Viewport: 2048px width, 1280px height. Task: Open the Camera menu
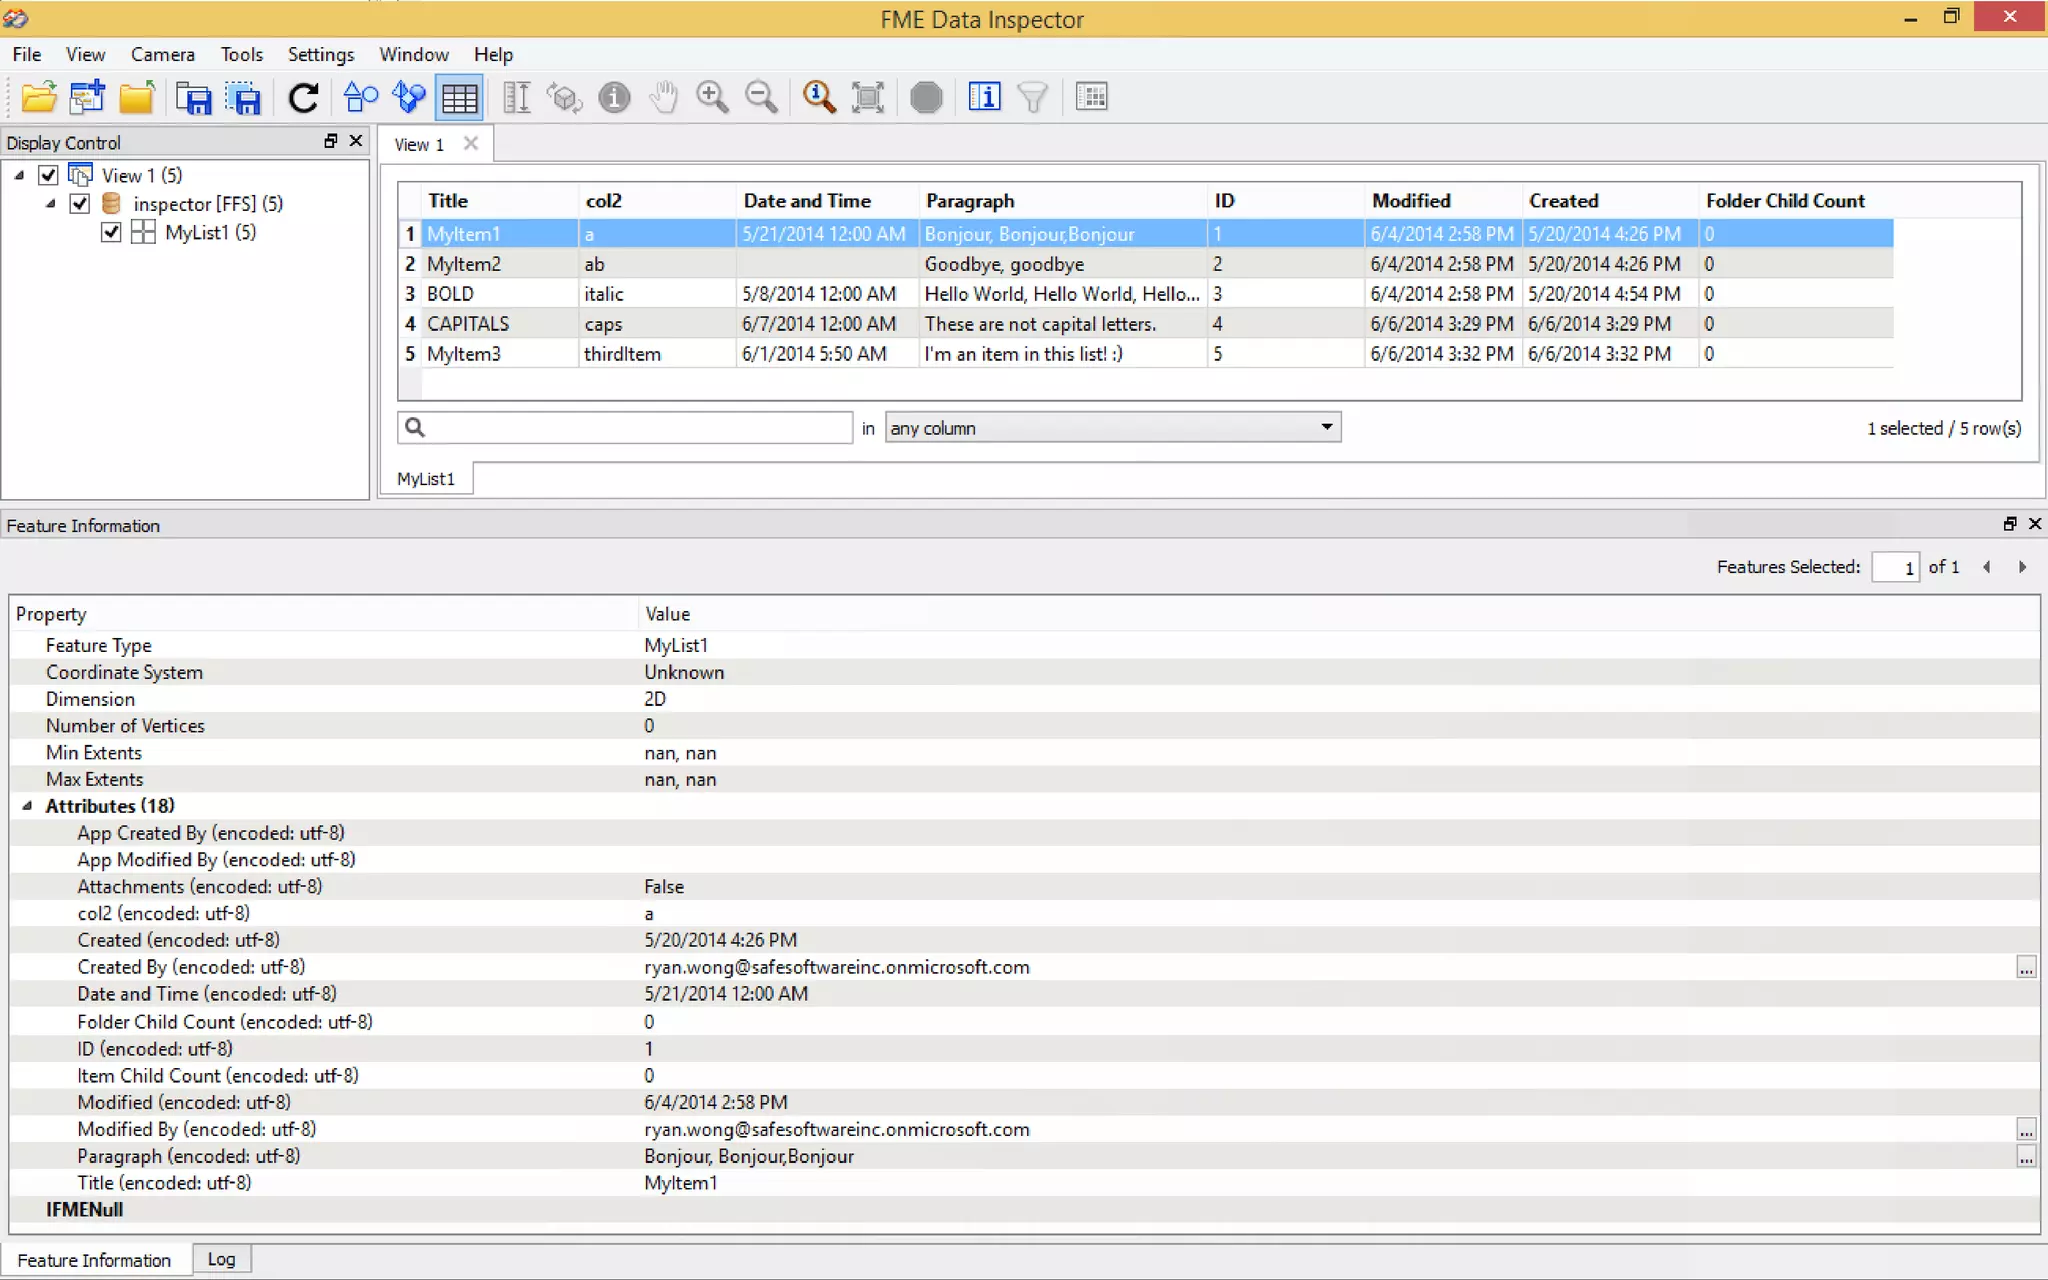[162, 54]
